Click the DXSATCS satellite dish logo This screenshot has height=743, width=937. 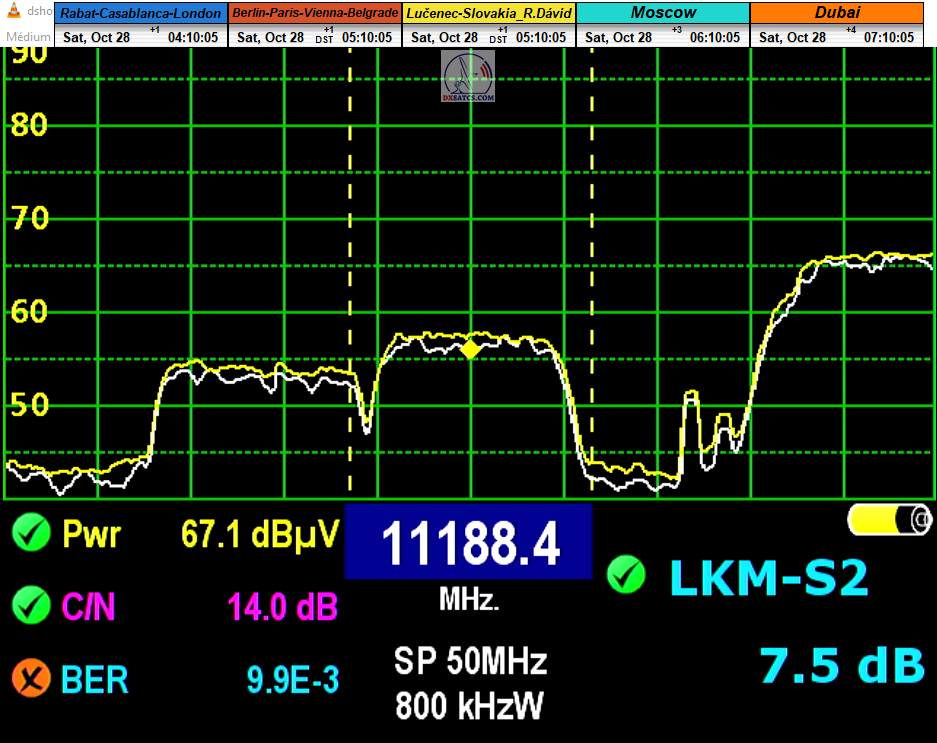point(468,76)
